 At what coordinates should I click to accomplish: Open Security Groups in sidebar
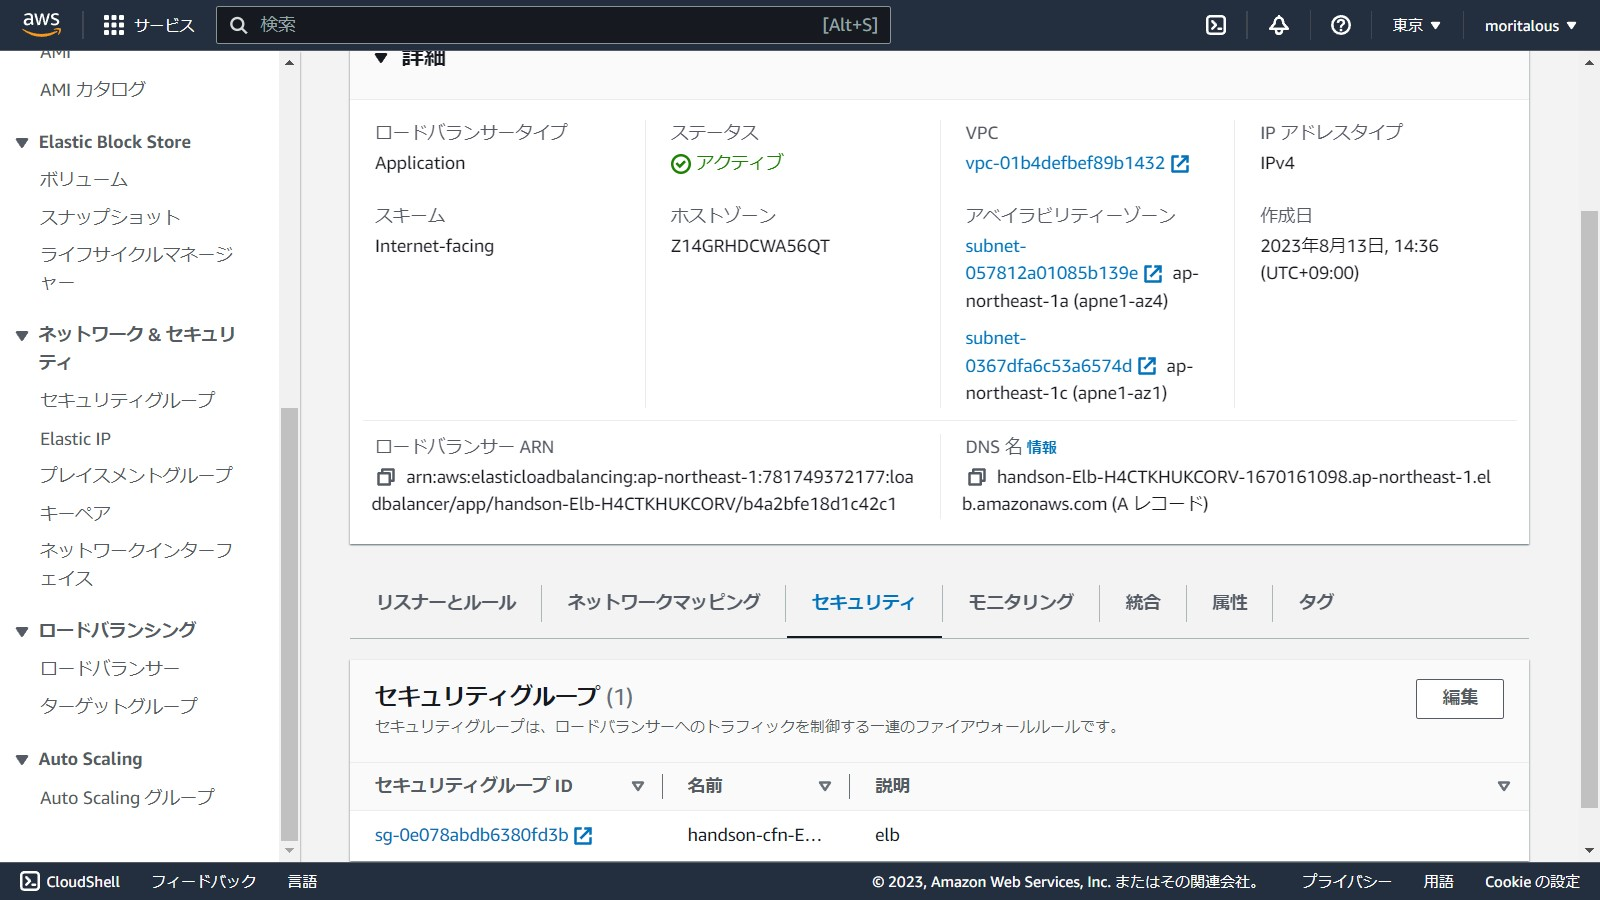(x=127, y=400)
